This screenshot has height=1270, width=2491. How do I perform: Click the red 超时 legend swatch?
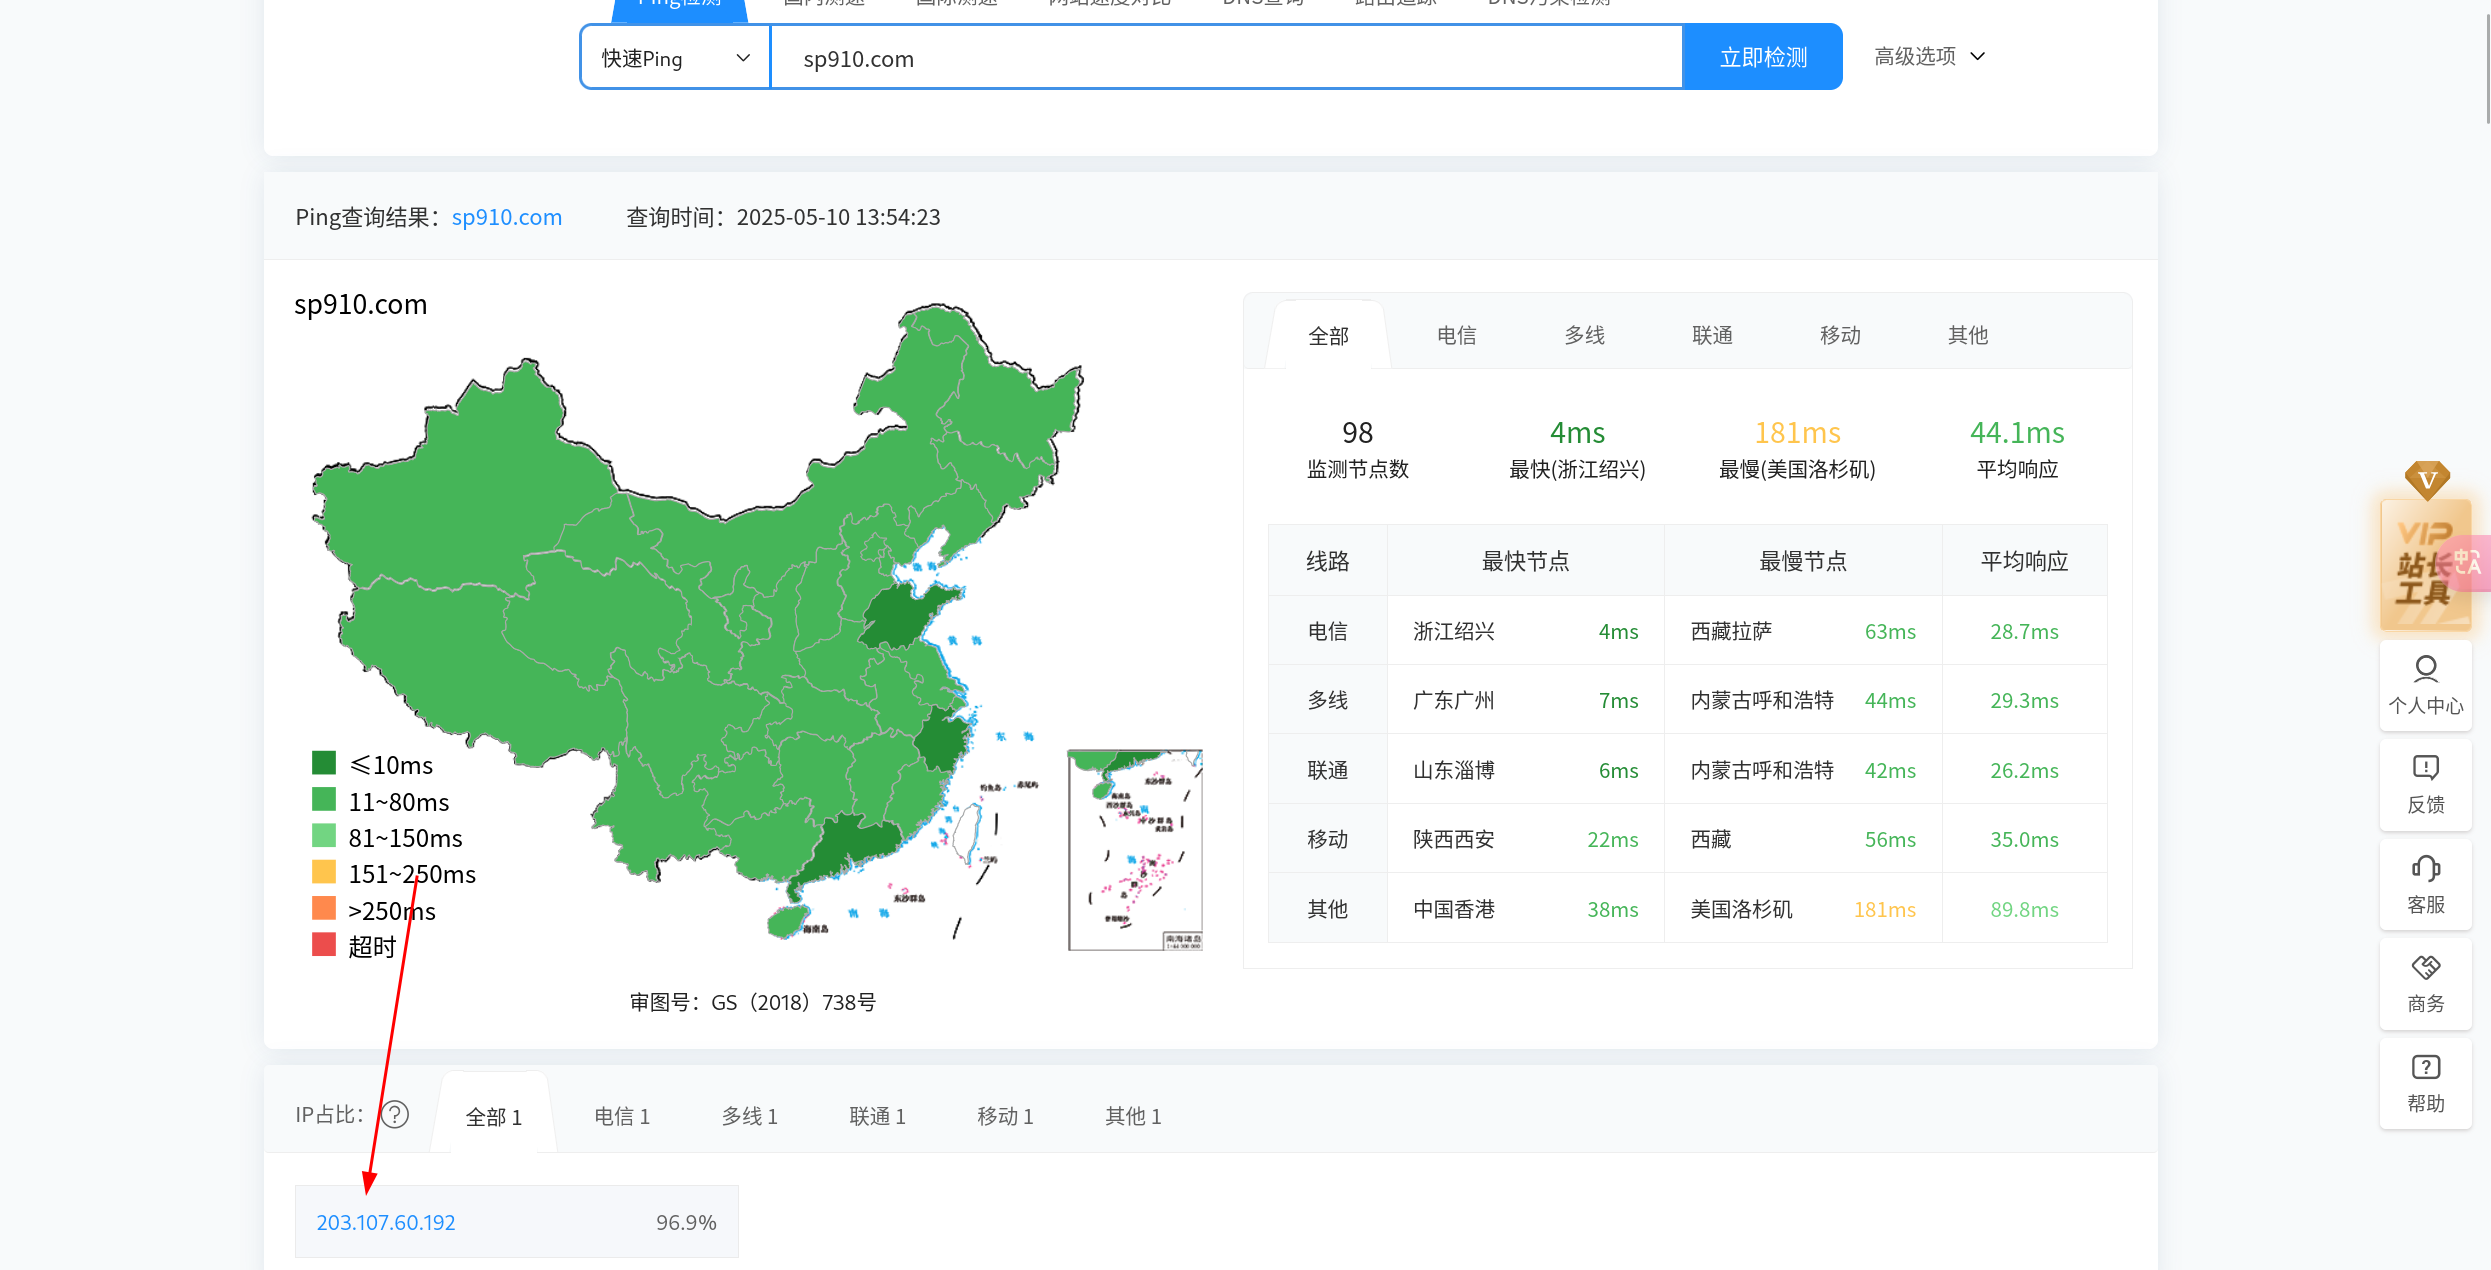324,945
